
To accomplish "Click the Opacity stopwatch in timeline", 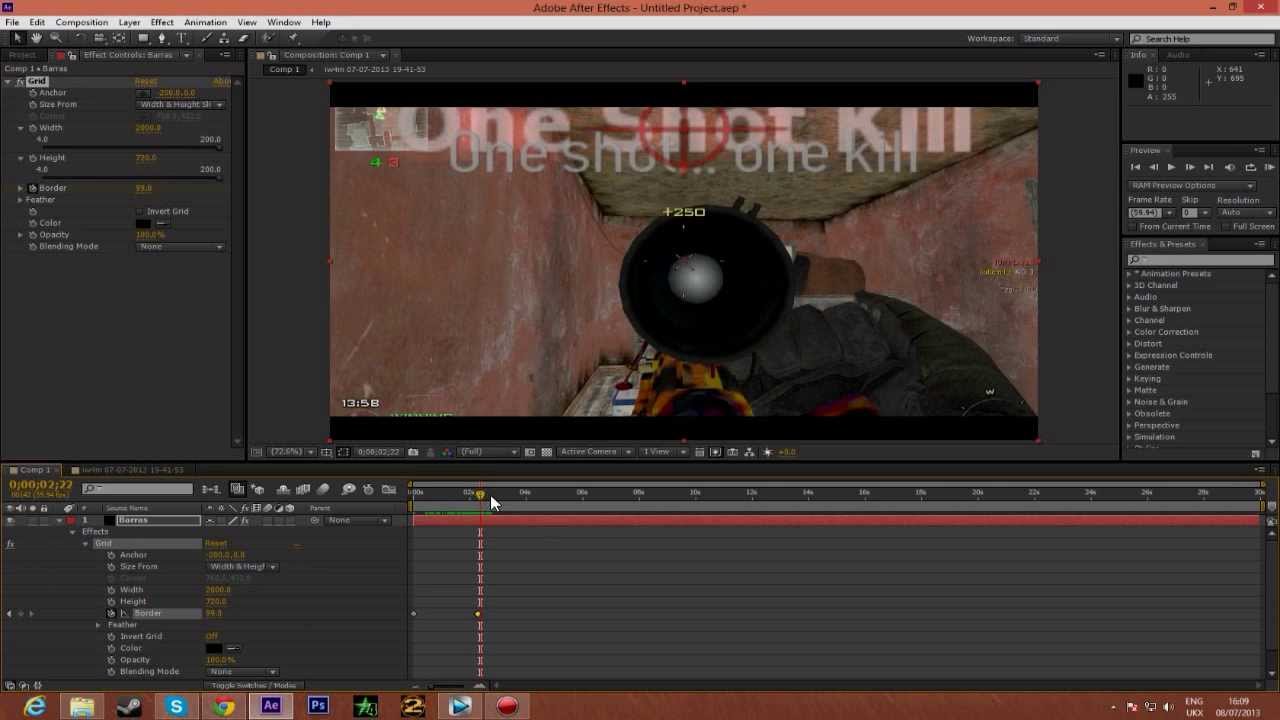I will click(111, 660).
